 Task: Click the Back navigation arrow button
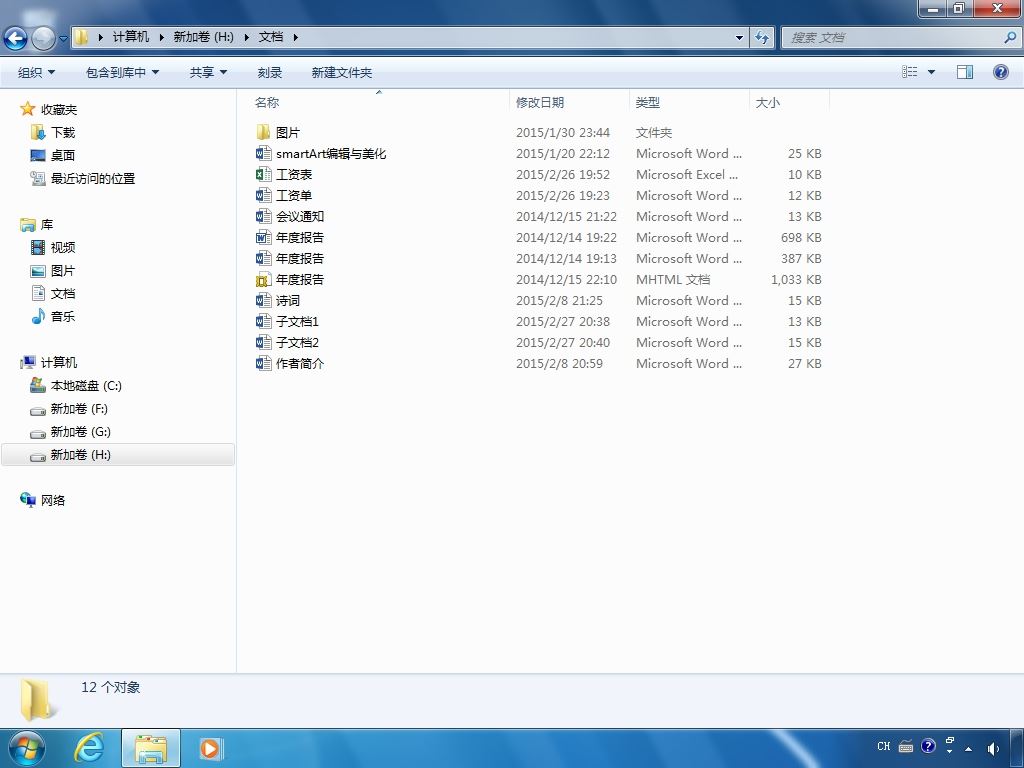[15, 39]
